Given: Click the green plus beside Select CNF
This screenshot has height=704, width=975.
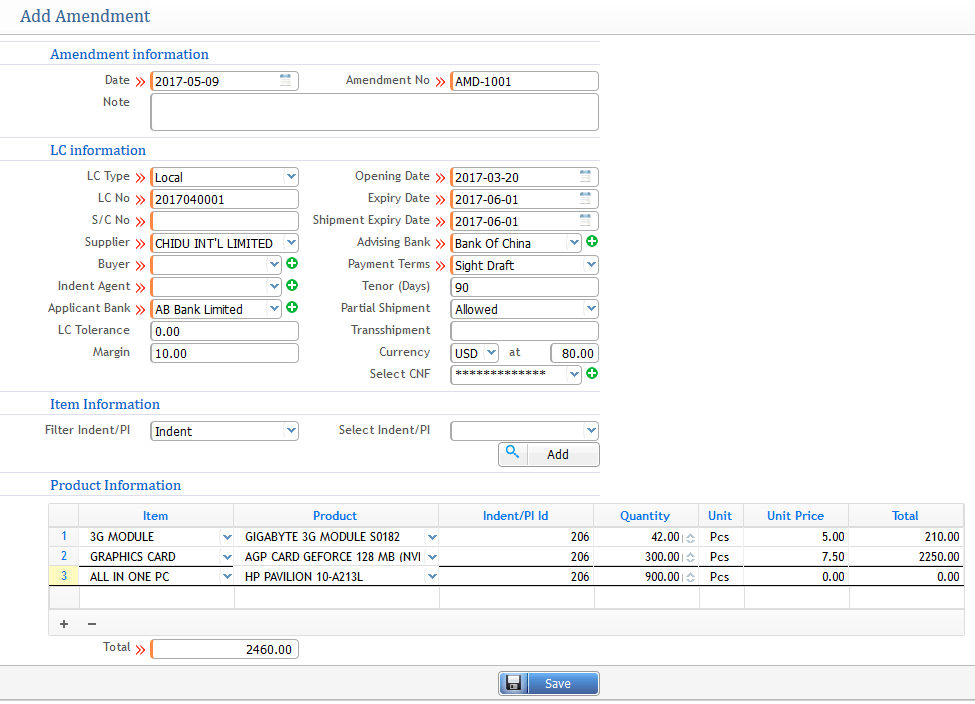Looking at the screenshot, I should coord(591,373).
